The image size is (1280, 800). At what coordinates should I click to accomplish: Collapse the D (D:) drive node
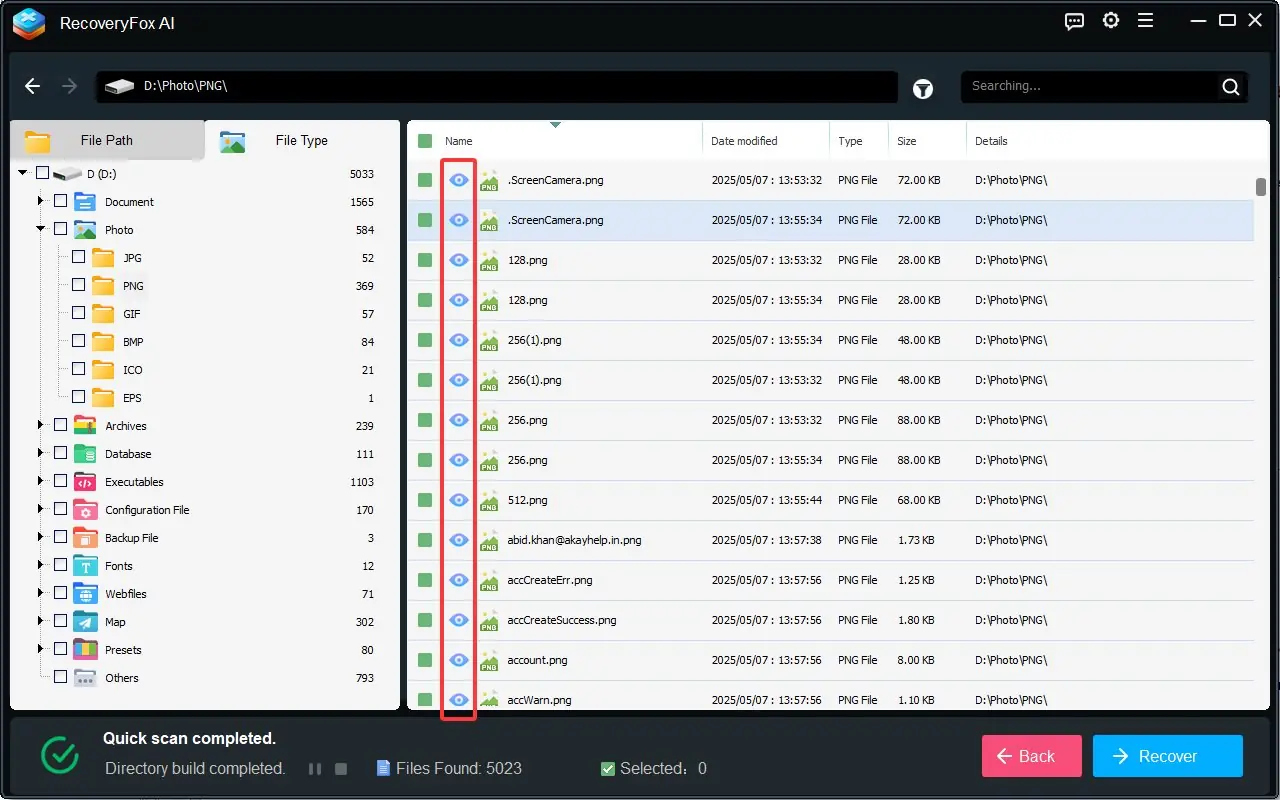23,173
